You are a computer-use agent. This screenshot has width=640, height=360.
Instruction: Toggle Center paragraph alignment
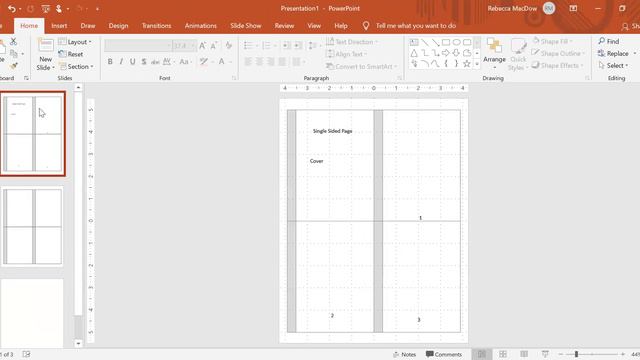point(259,62)
